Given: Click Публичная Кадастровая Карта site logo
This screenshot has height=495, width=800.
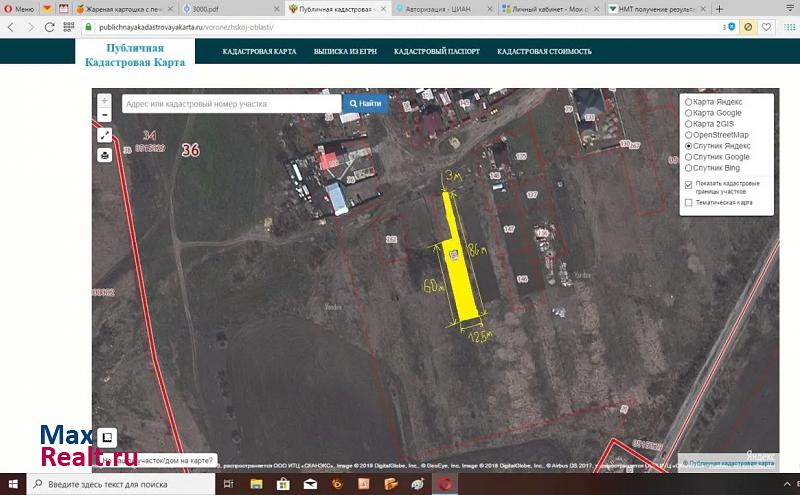Looking at the screenshot, I should (x=135, y=53).
